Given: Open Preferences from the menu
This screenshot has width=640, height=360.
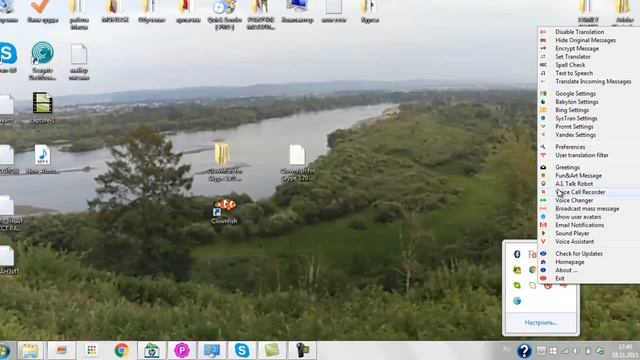Looking at the screenshot, I should [x=570, y=147].
